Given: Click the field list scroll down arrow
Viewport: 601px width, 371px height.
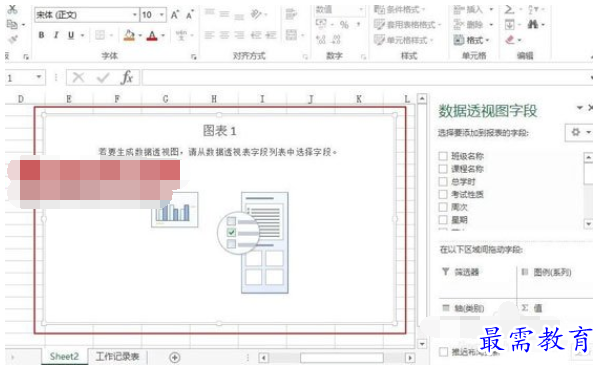Looking at the screenshot, I should point(588,224).
